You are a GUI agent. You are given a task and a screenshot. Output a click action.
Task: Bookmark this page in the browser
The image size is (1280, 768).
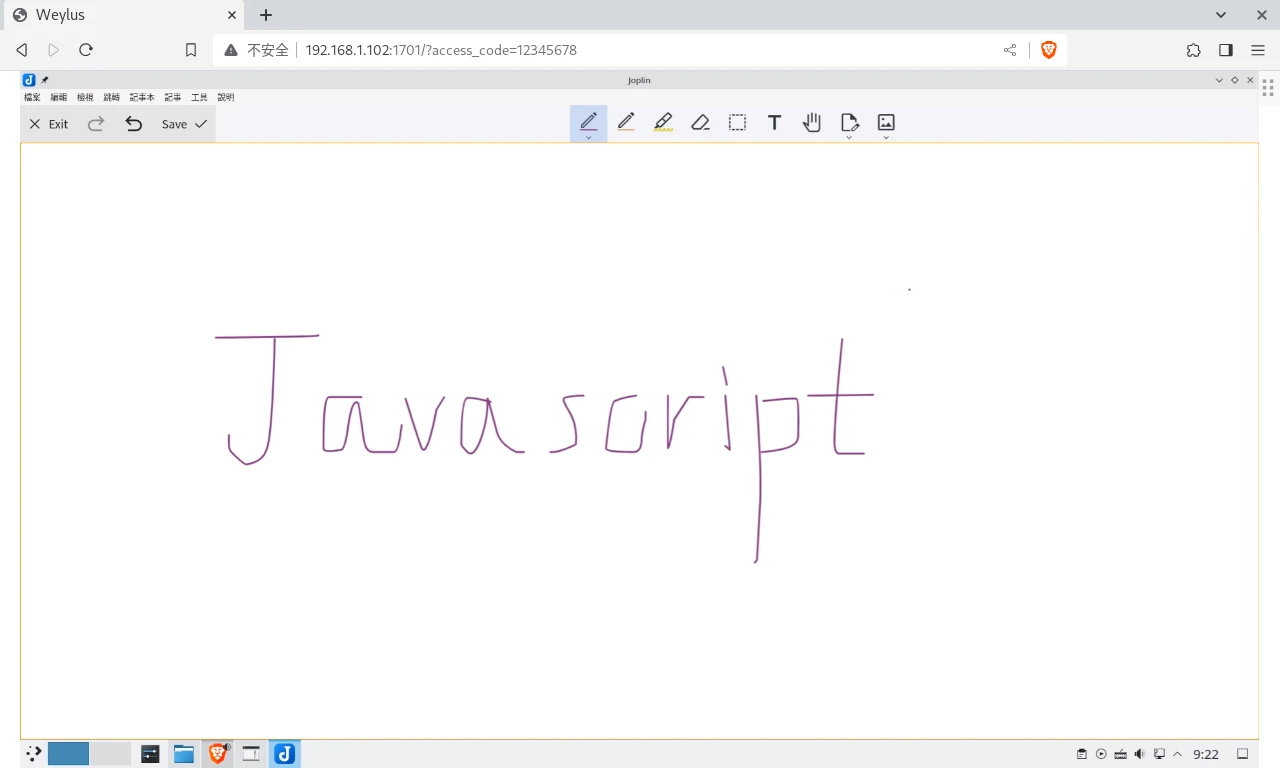click(191, 50)
